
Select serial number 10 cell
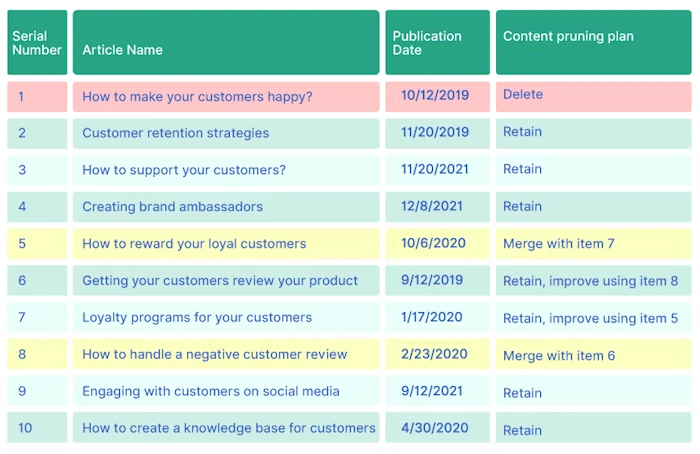tap(37, 428)
